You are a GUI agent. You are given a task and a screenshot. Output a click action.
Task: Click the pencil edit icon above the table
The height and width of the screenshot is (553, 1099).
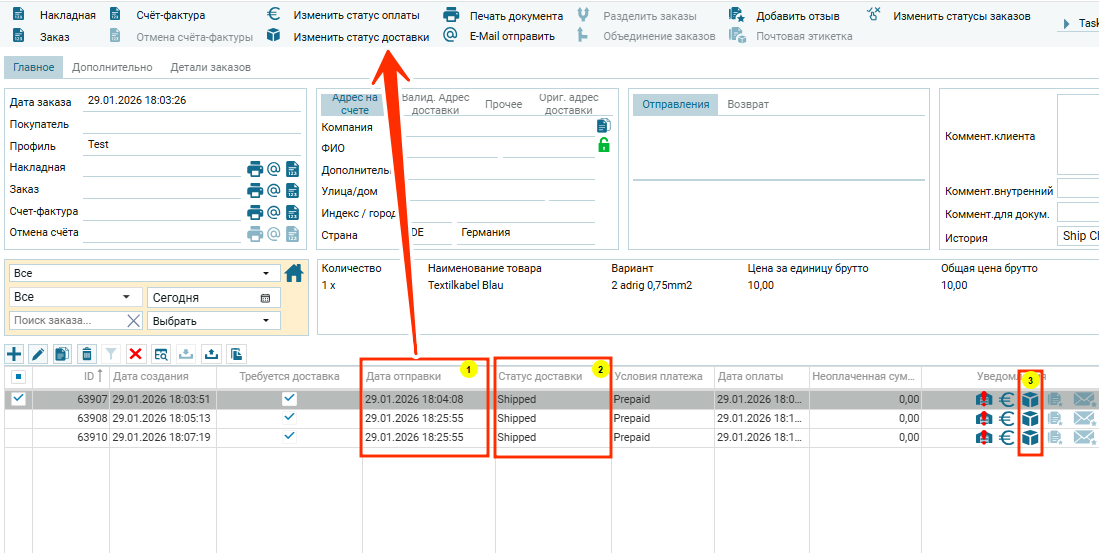(38, 353)
